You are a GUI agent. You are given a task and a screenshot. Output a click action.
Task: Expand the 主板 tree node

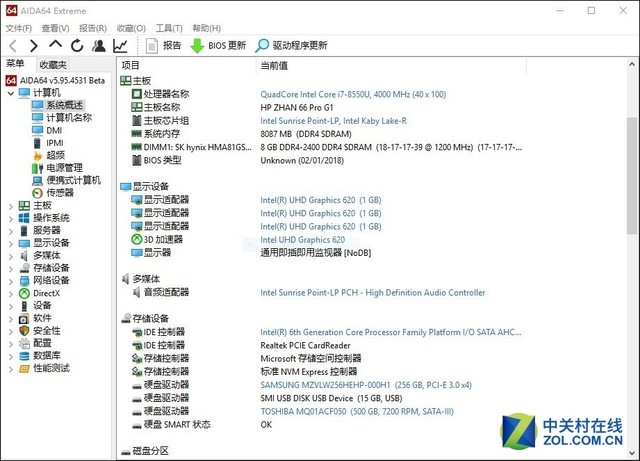pos(11,205)
